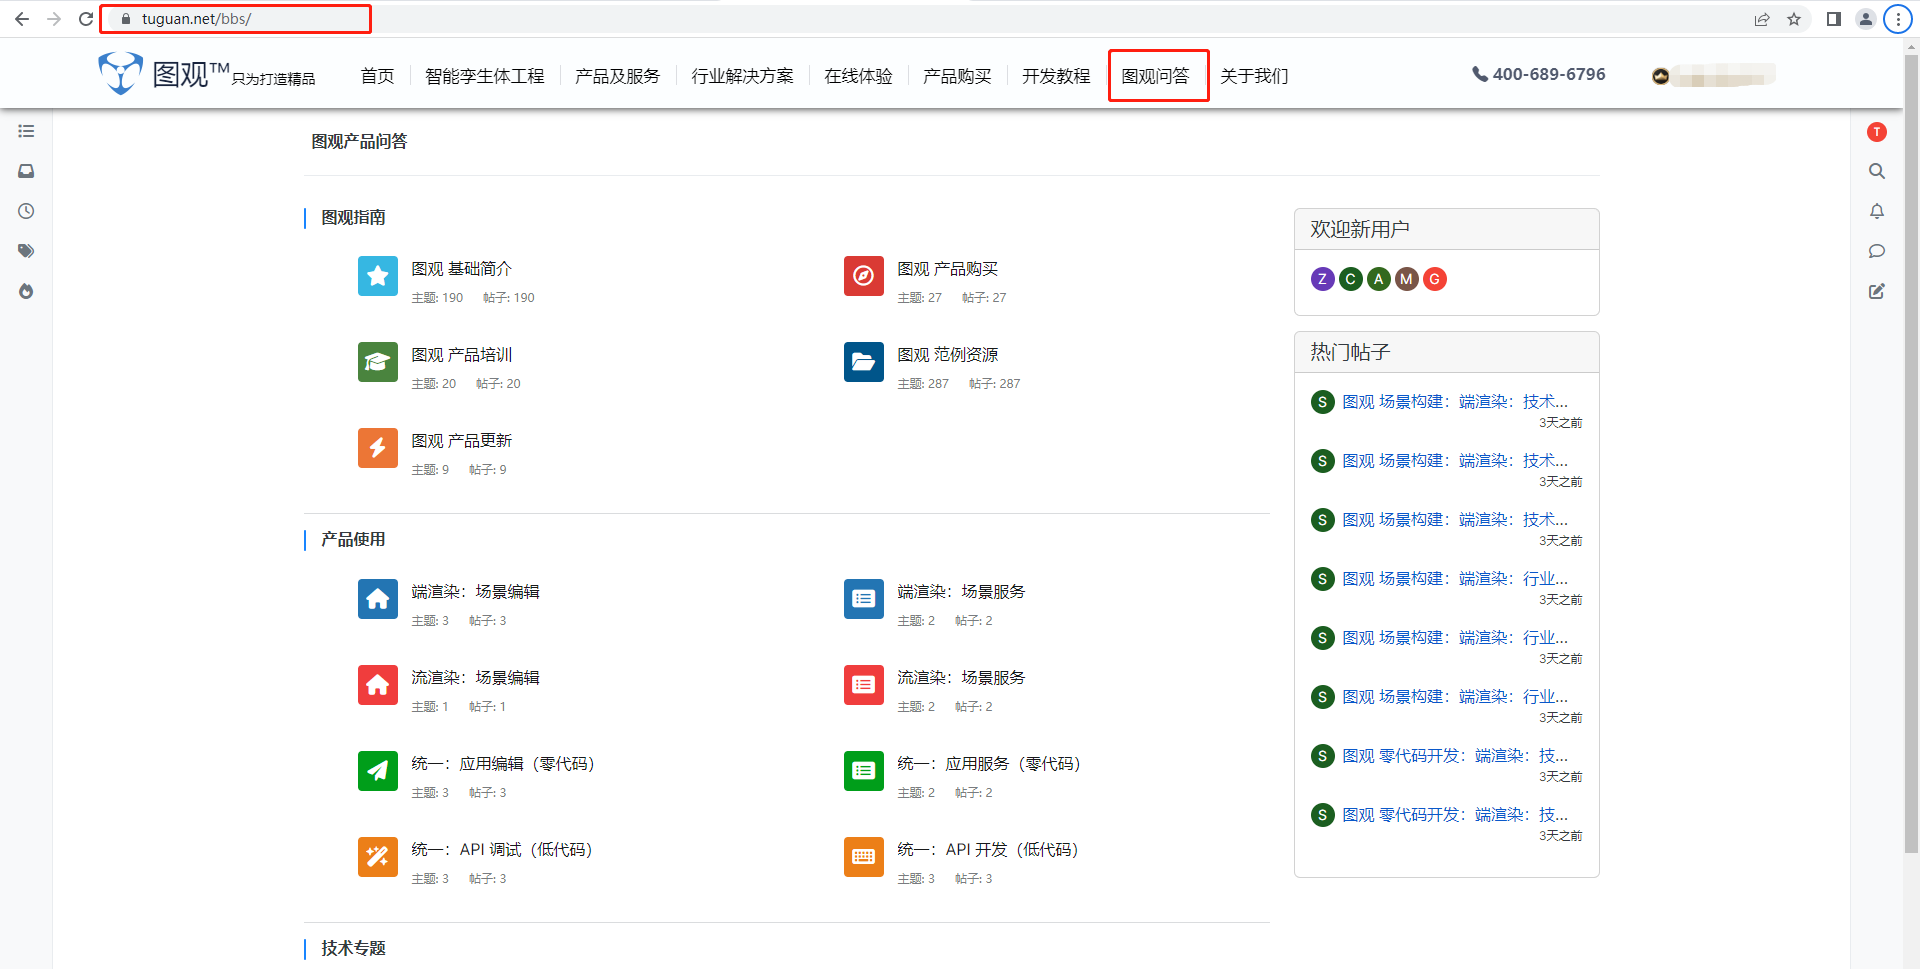
Task: Click the blue list icon for 端渲染 场景服务
Action: [864, 599]
